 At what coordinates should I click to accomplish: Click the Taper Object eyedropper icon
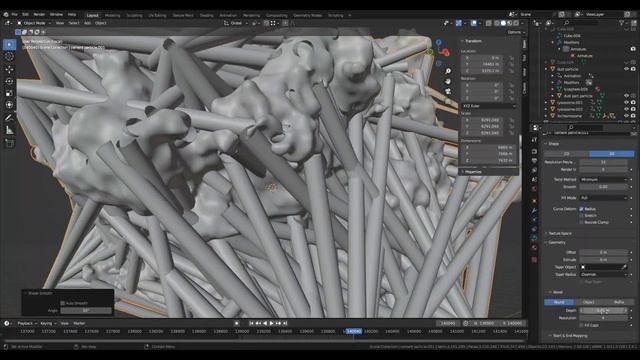(624, 267)
